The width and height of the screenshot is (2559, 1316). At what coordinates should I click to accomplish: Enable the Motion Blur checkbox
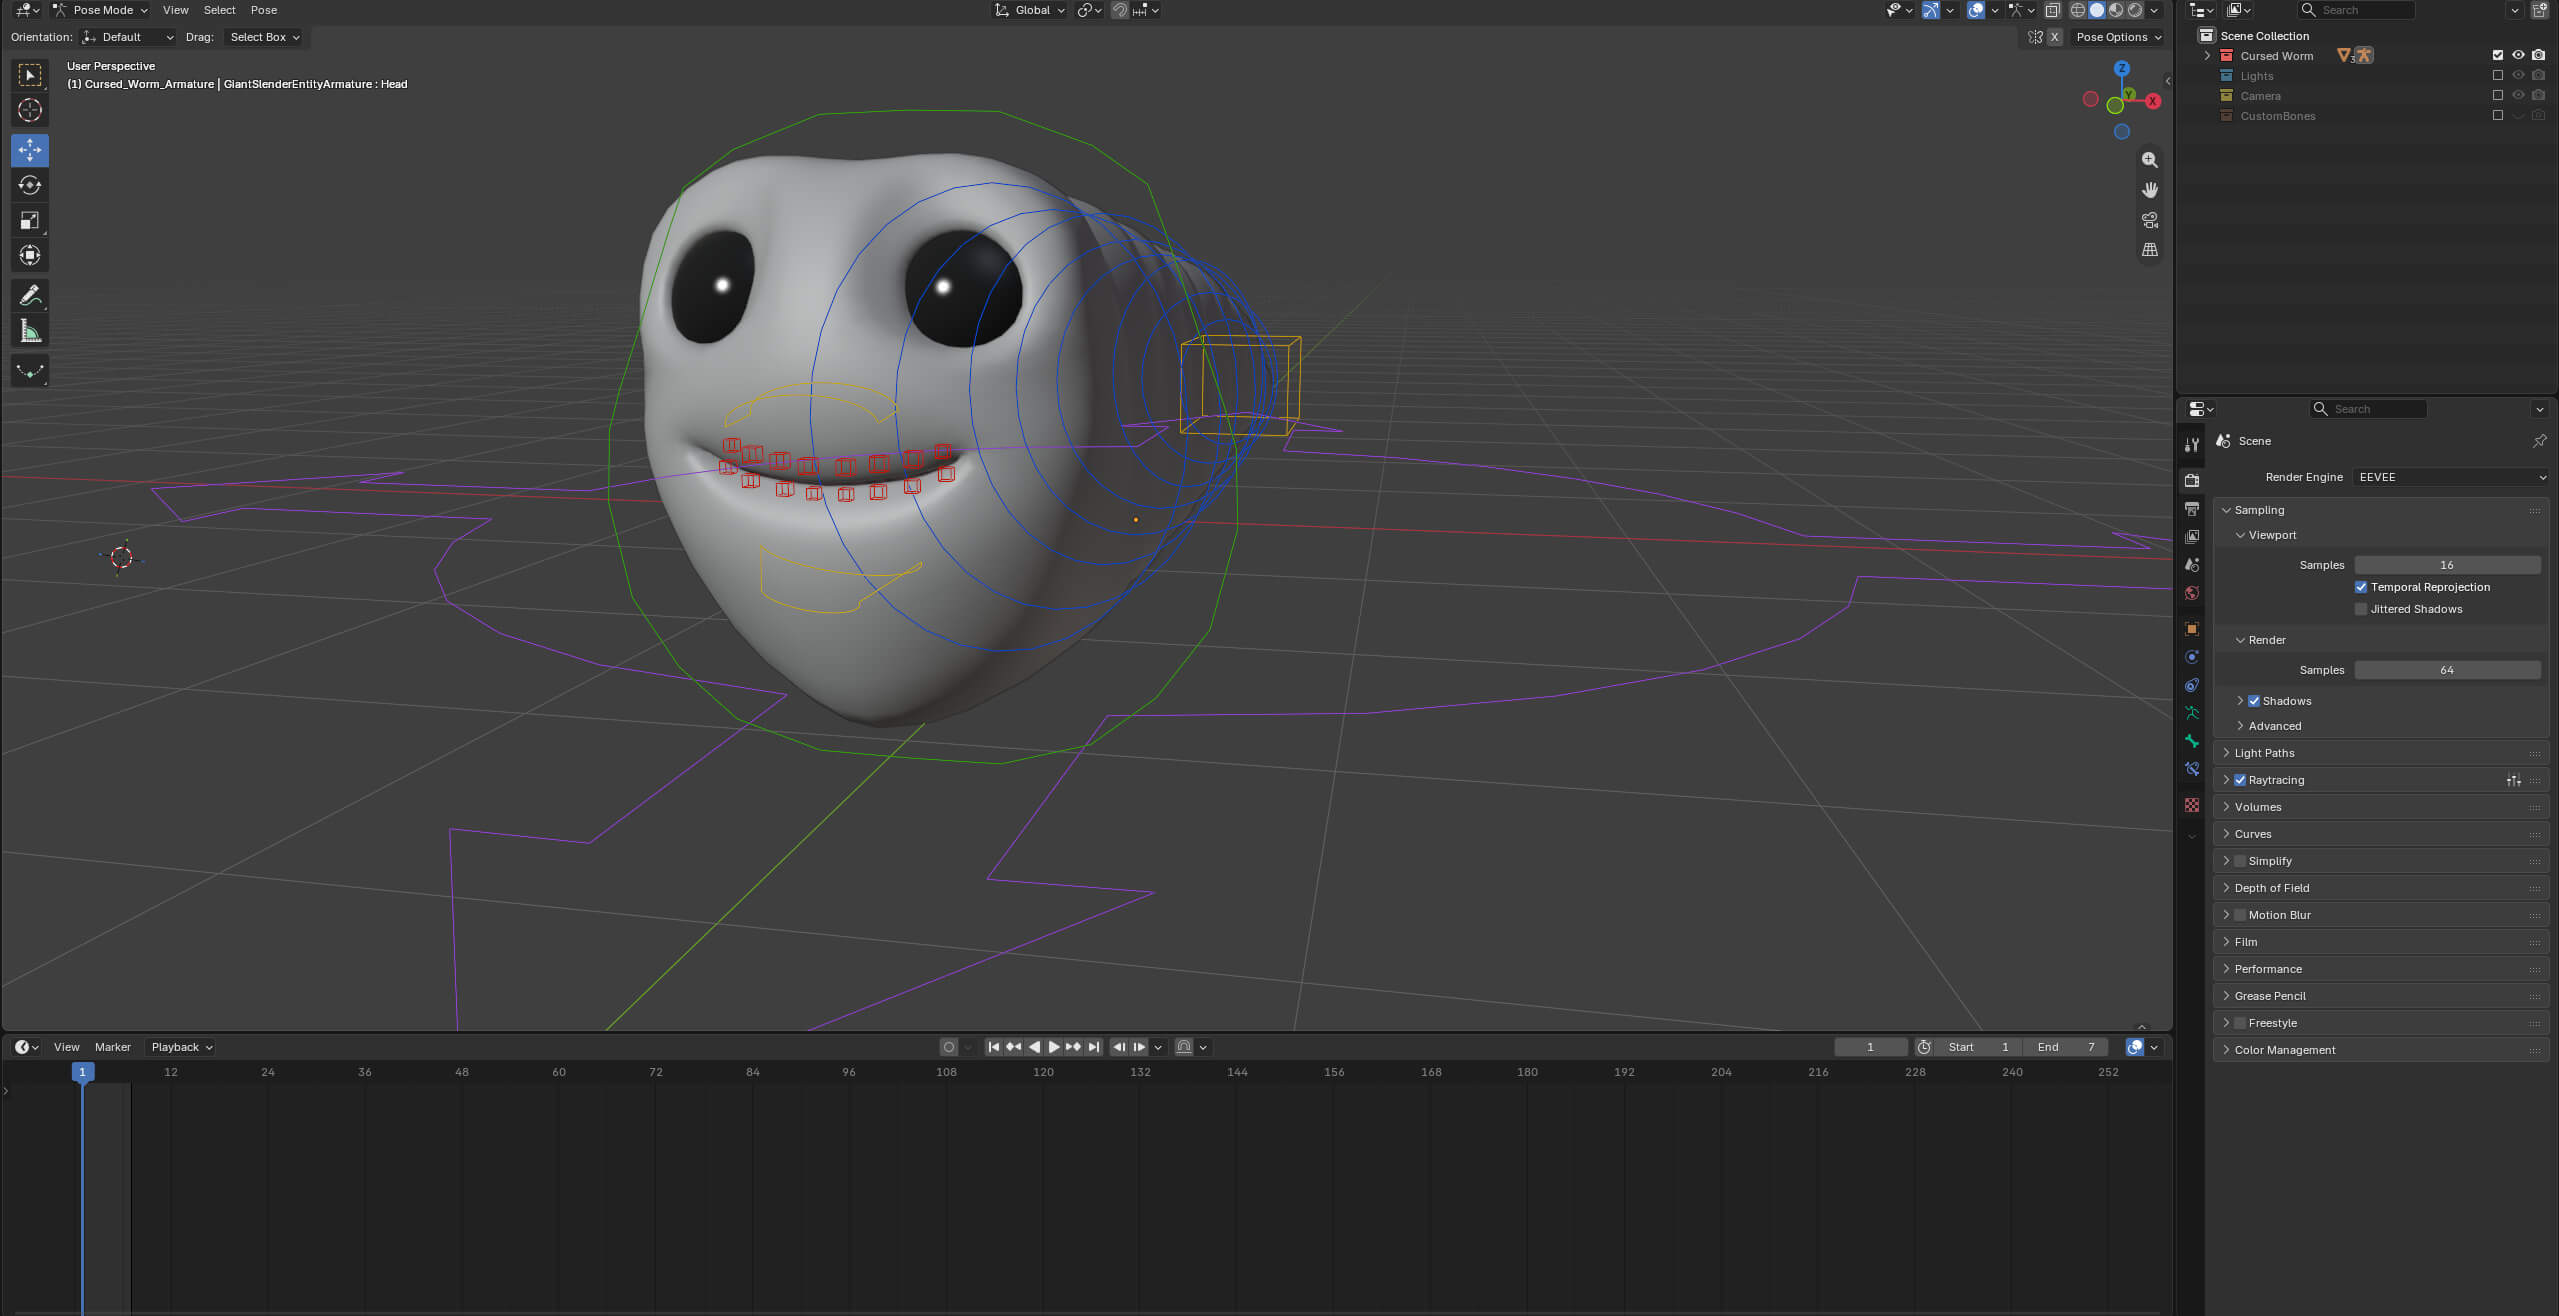[x=2240, y=915]
